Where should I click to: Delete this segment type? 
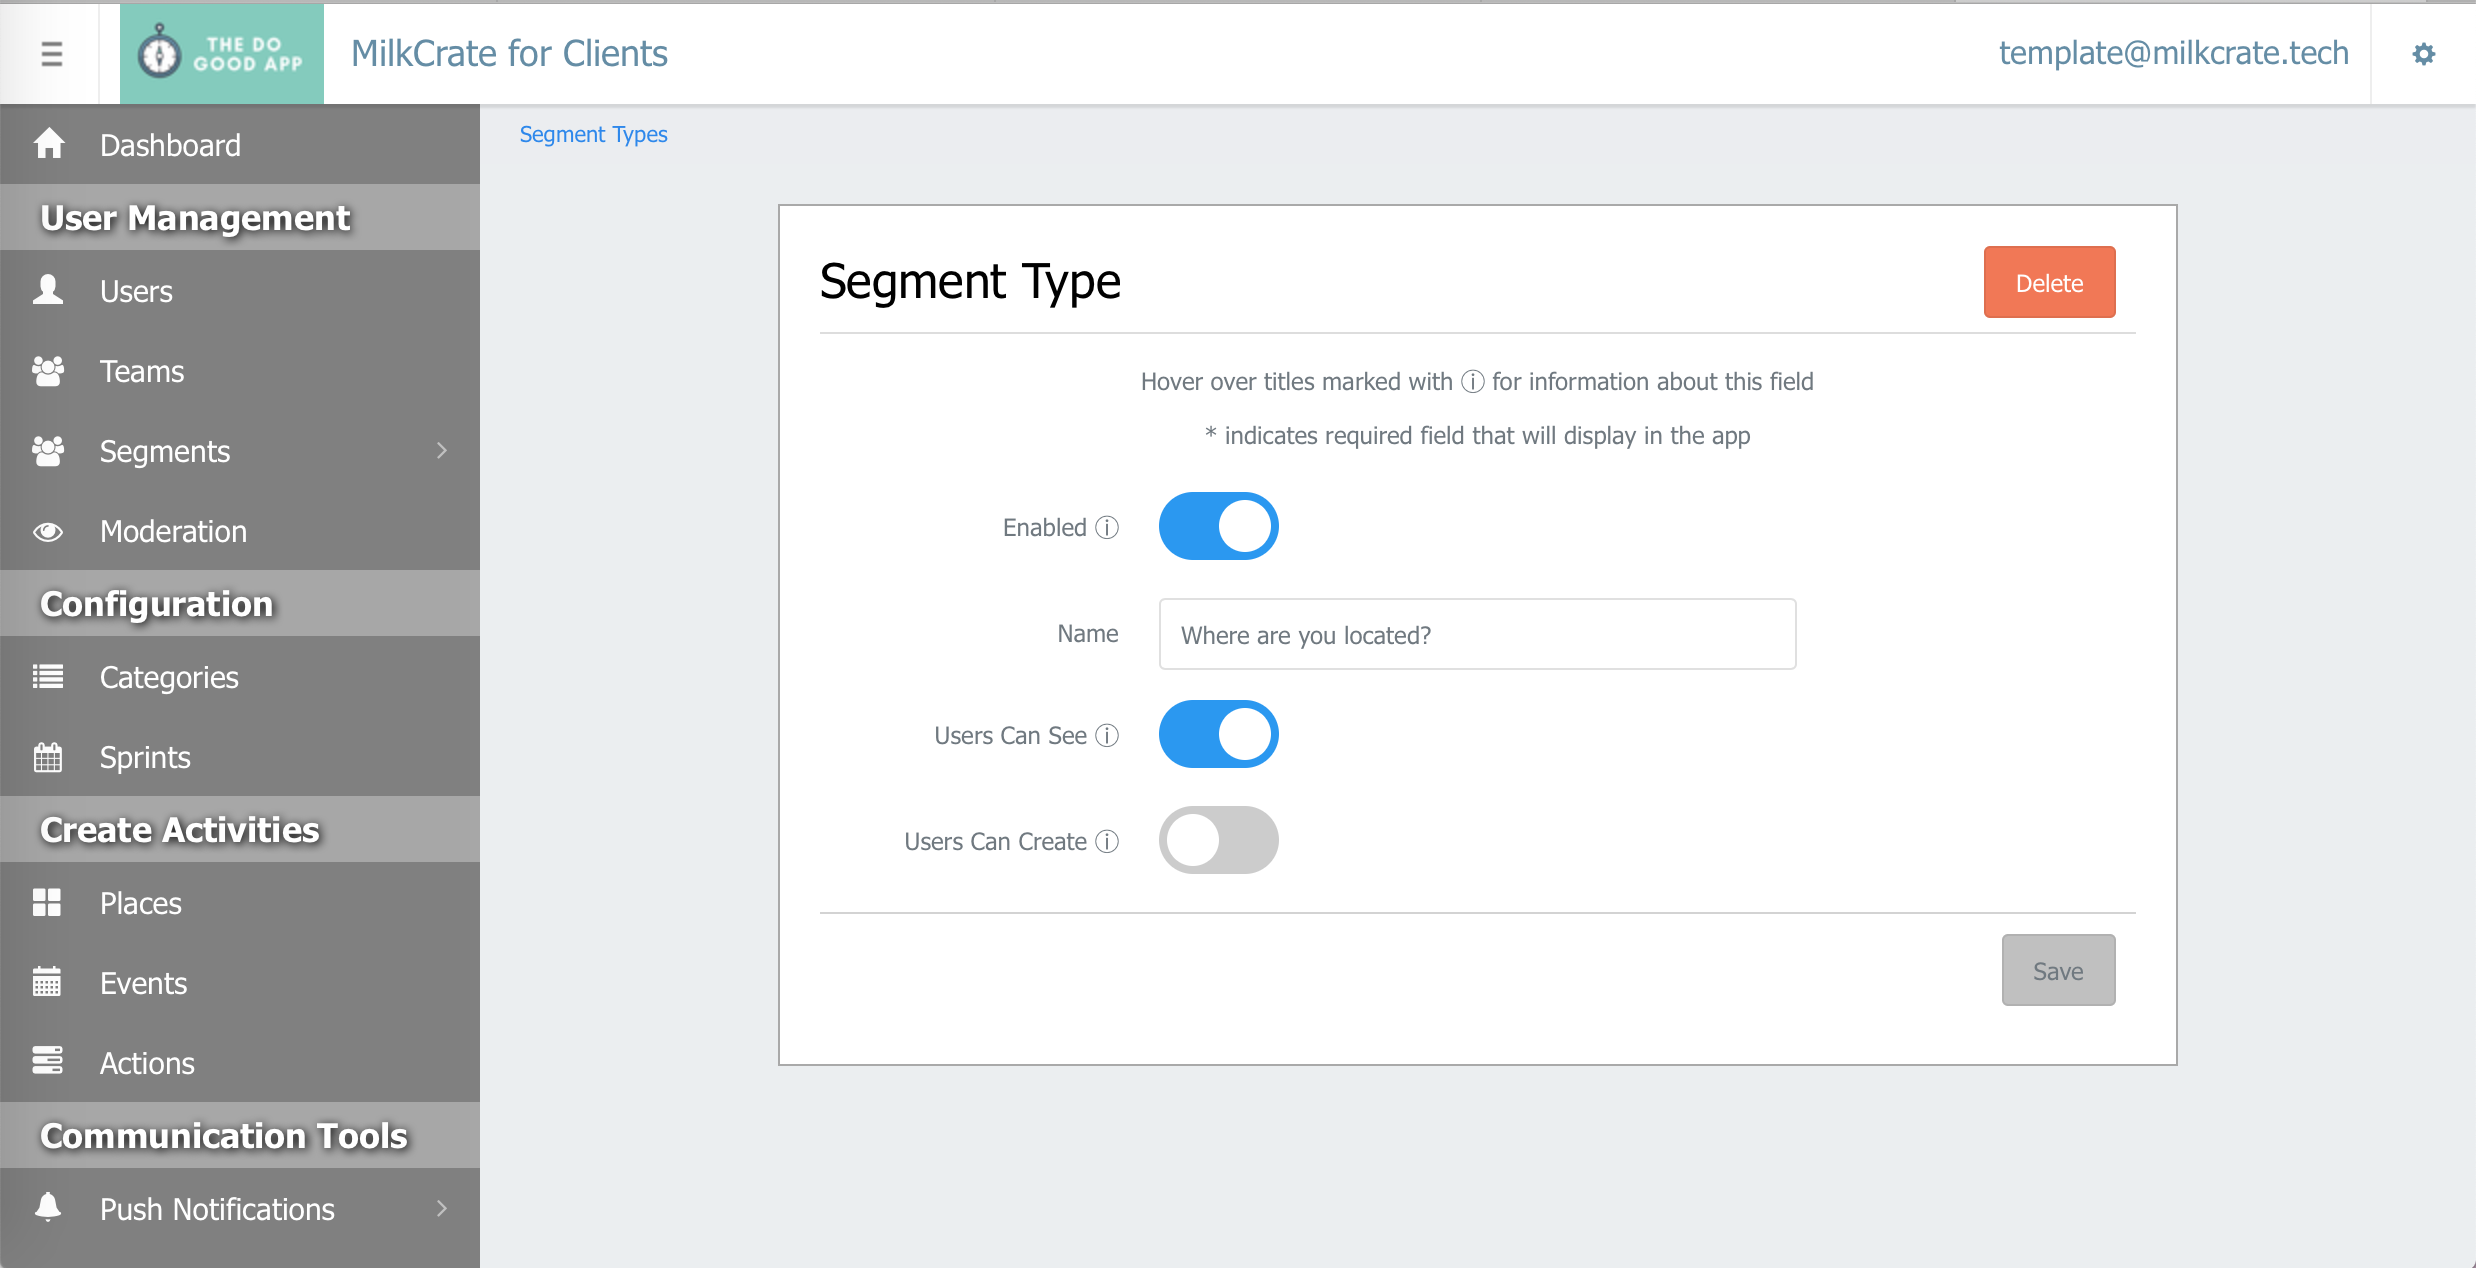(2049, 282)
